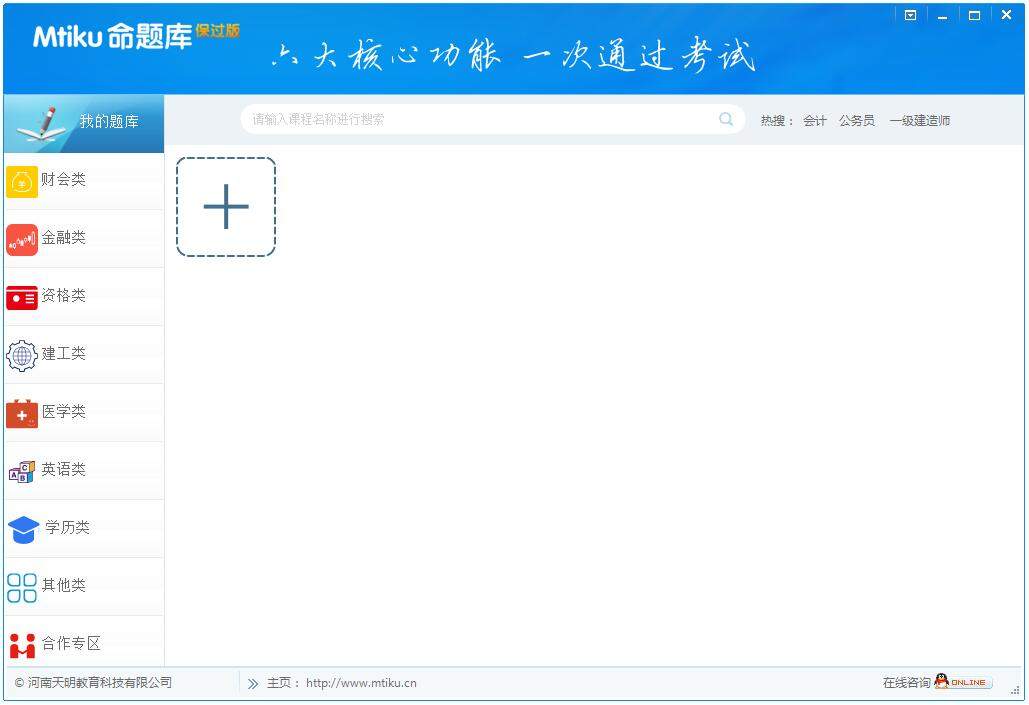Select the 财会类 category icon
The height and width of the screenshot is (705, 1029).
[22, 181]
